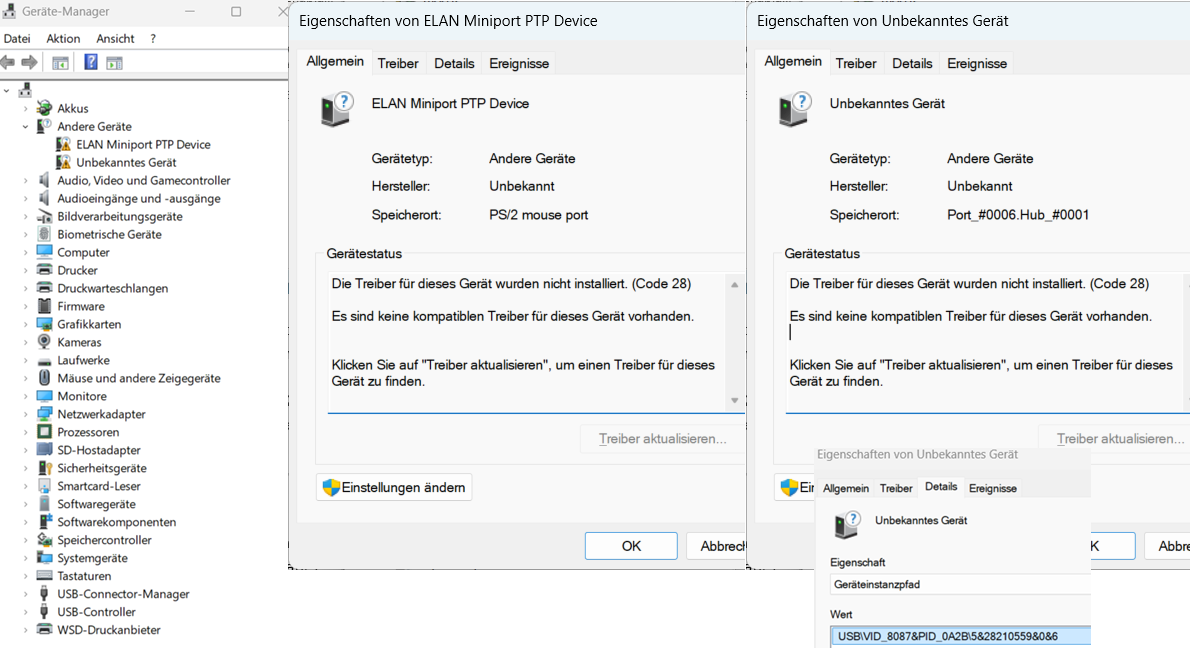The width and height of the screenshot is (1190, 648).
Task: Select Softwaregeräte in the device tree
Action: [x=96, y=504]
